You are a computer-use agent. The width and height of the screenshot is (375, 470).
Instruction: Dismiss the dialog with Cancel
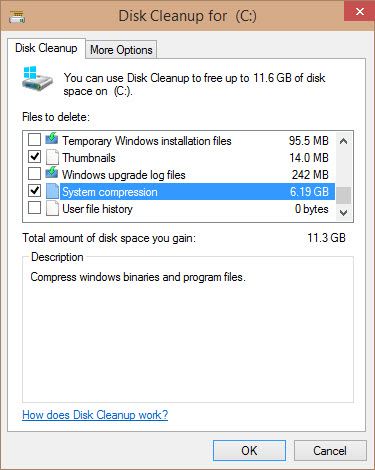330,451
